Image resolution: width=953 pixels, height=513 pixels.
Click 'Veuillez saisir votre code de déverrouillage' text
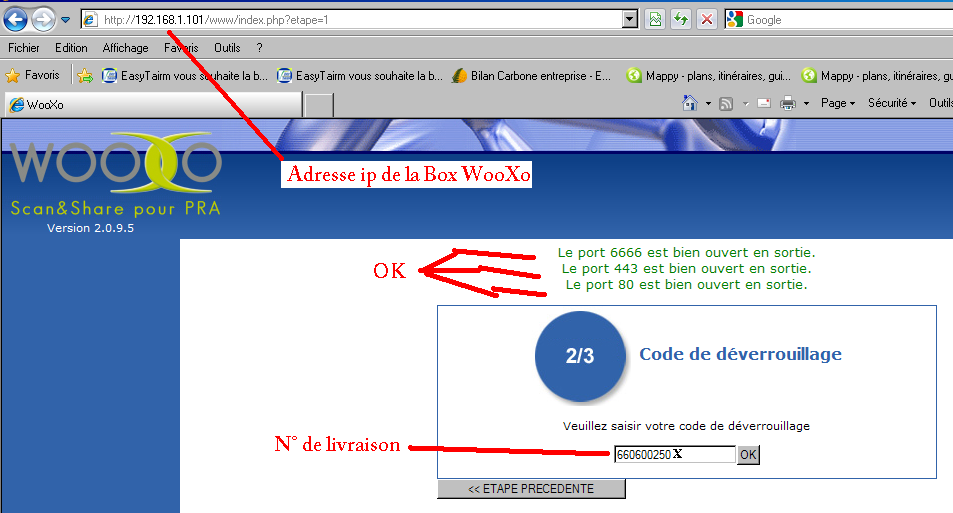(686, 425)
